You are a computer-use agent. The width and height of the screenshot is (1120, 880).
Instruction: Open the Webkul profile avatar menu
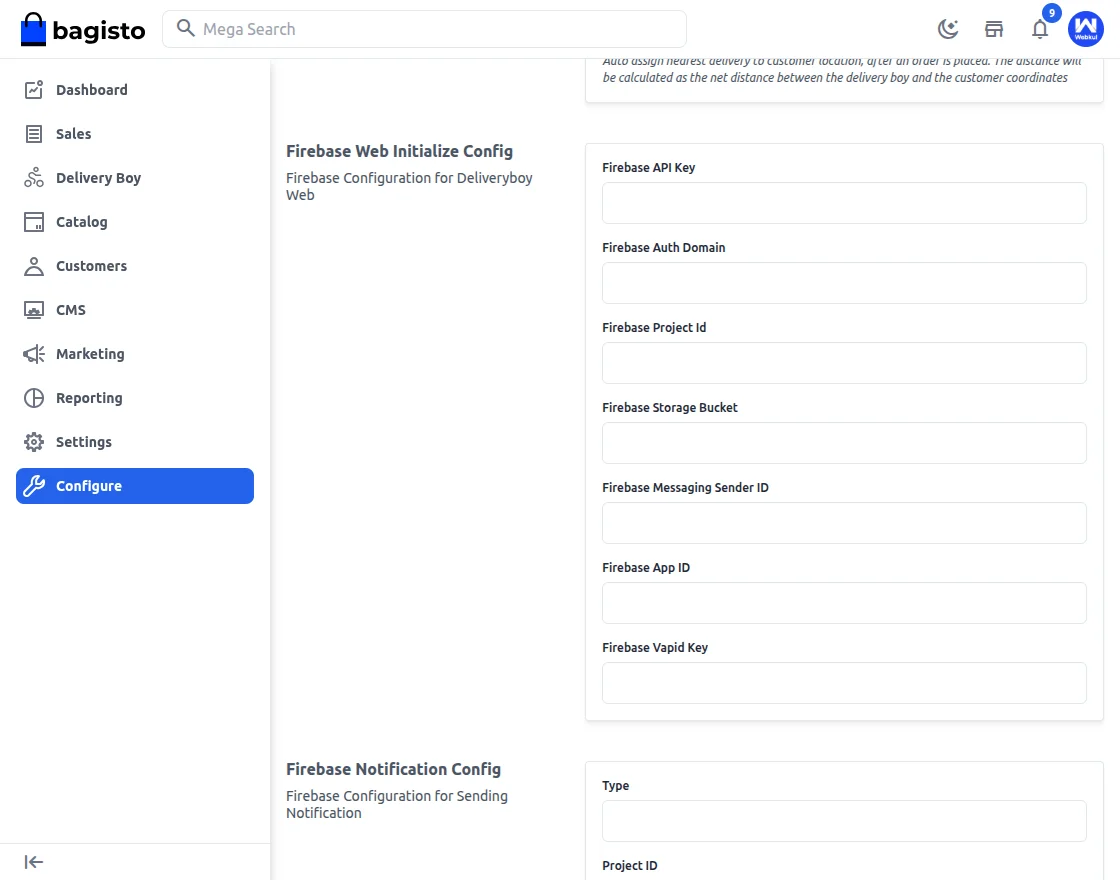(1086, 29)
